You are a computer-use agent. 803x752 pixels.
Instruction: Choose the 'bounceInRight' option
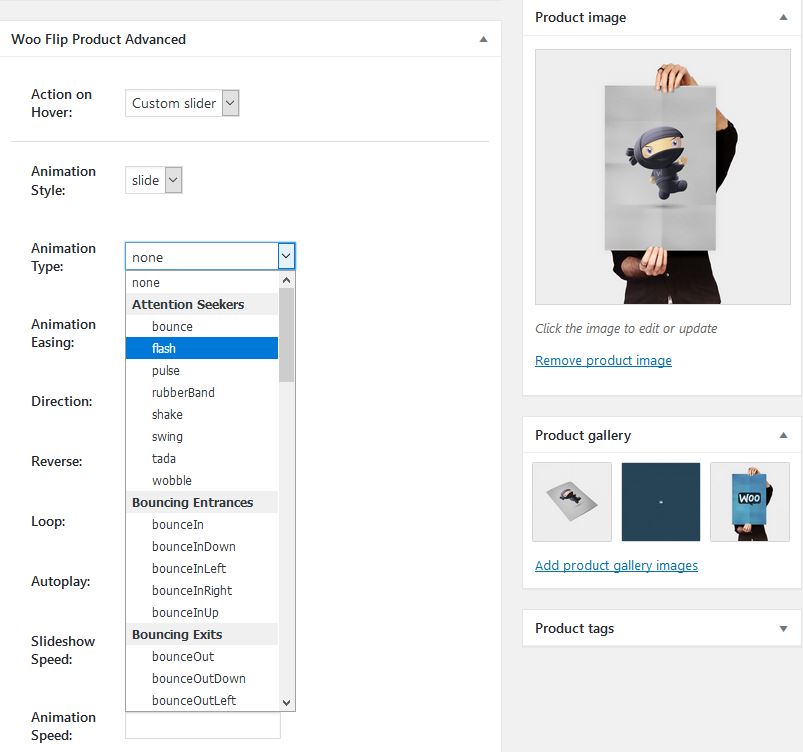(202, 591)
